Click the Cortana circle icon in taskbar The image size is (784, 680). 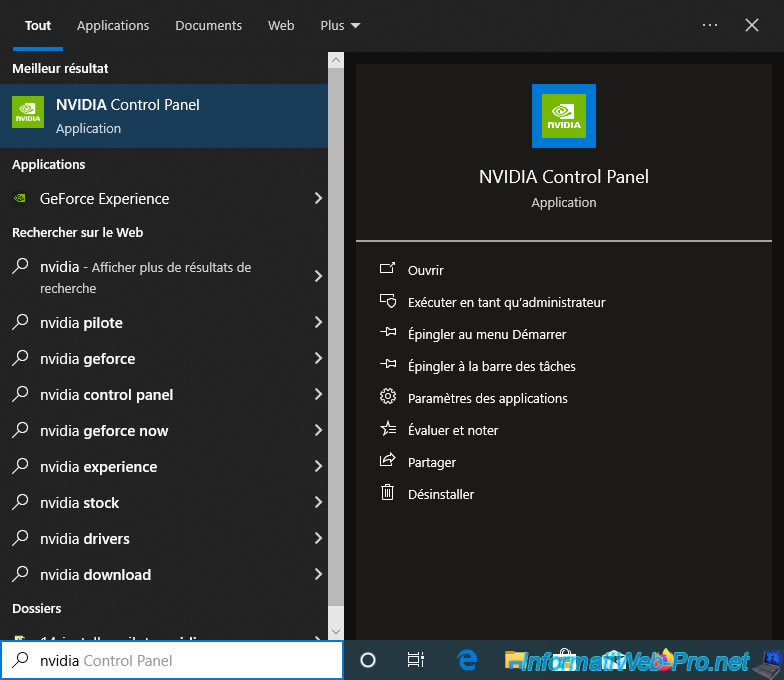(368, 660)
